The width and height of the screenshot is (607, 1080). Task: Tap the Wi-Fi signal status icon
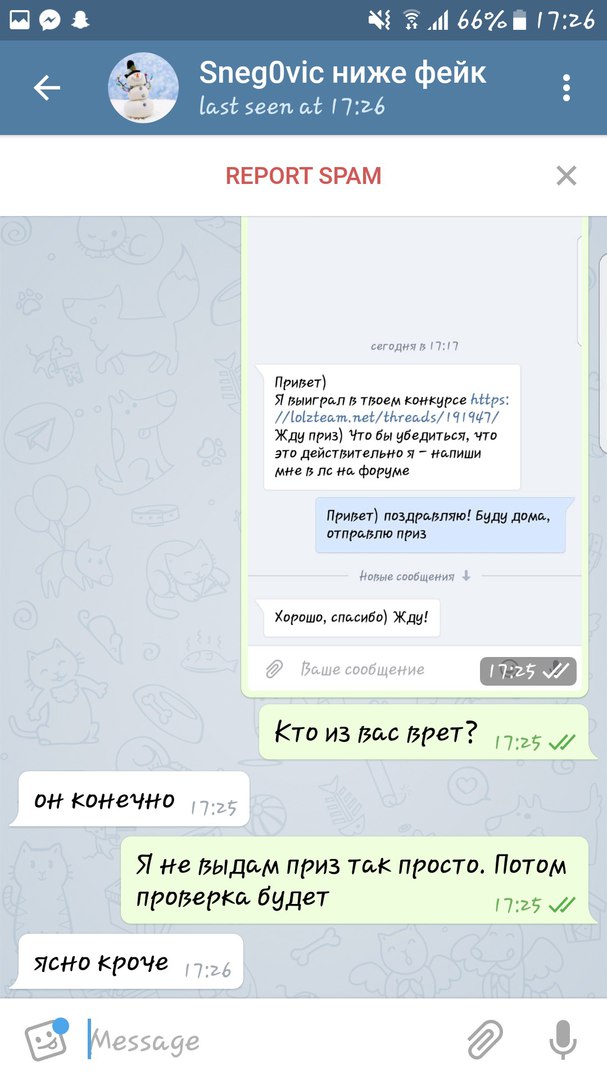point(411,21)
